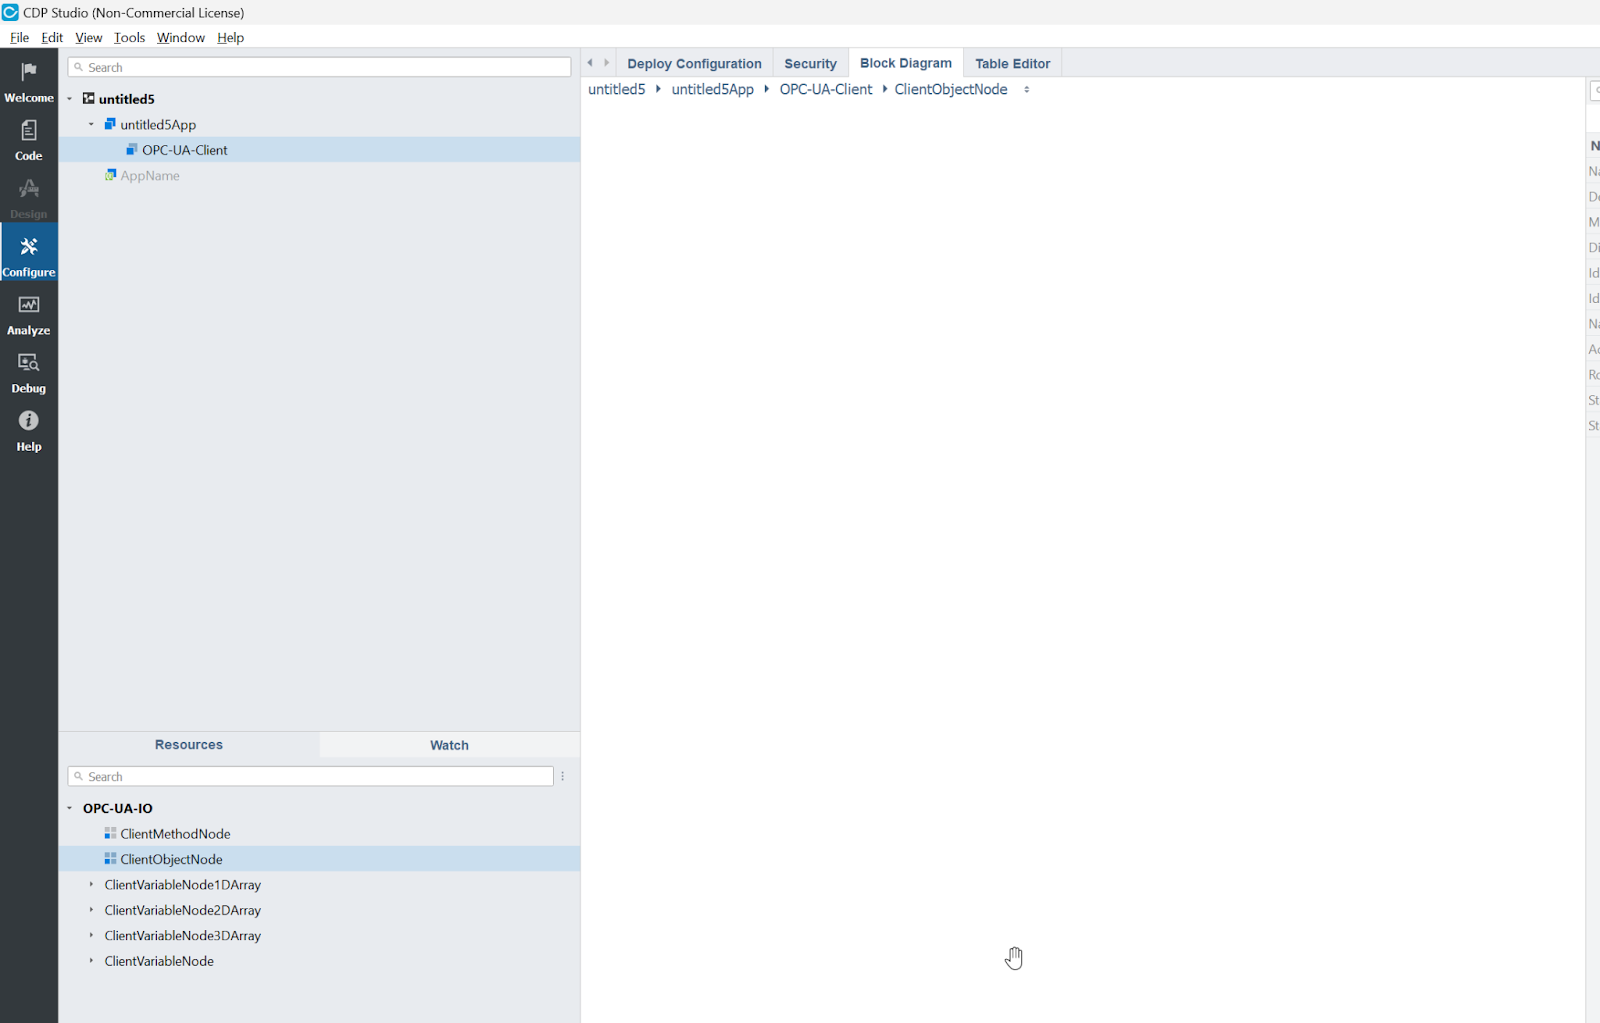This screenshot has width=1600, height=1023.
Task: Switch to the Watch panel tab
Action: (449, 745)
